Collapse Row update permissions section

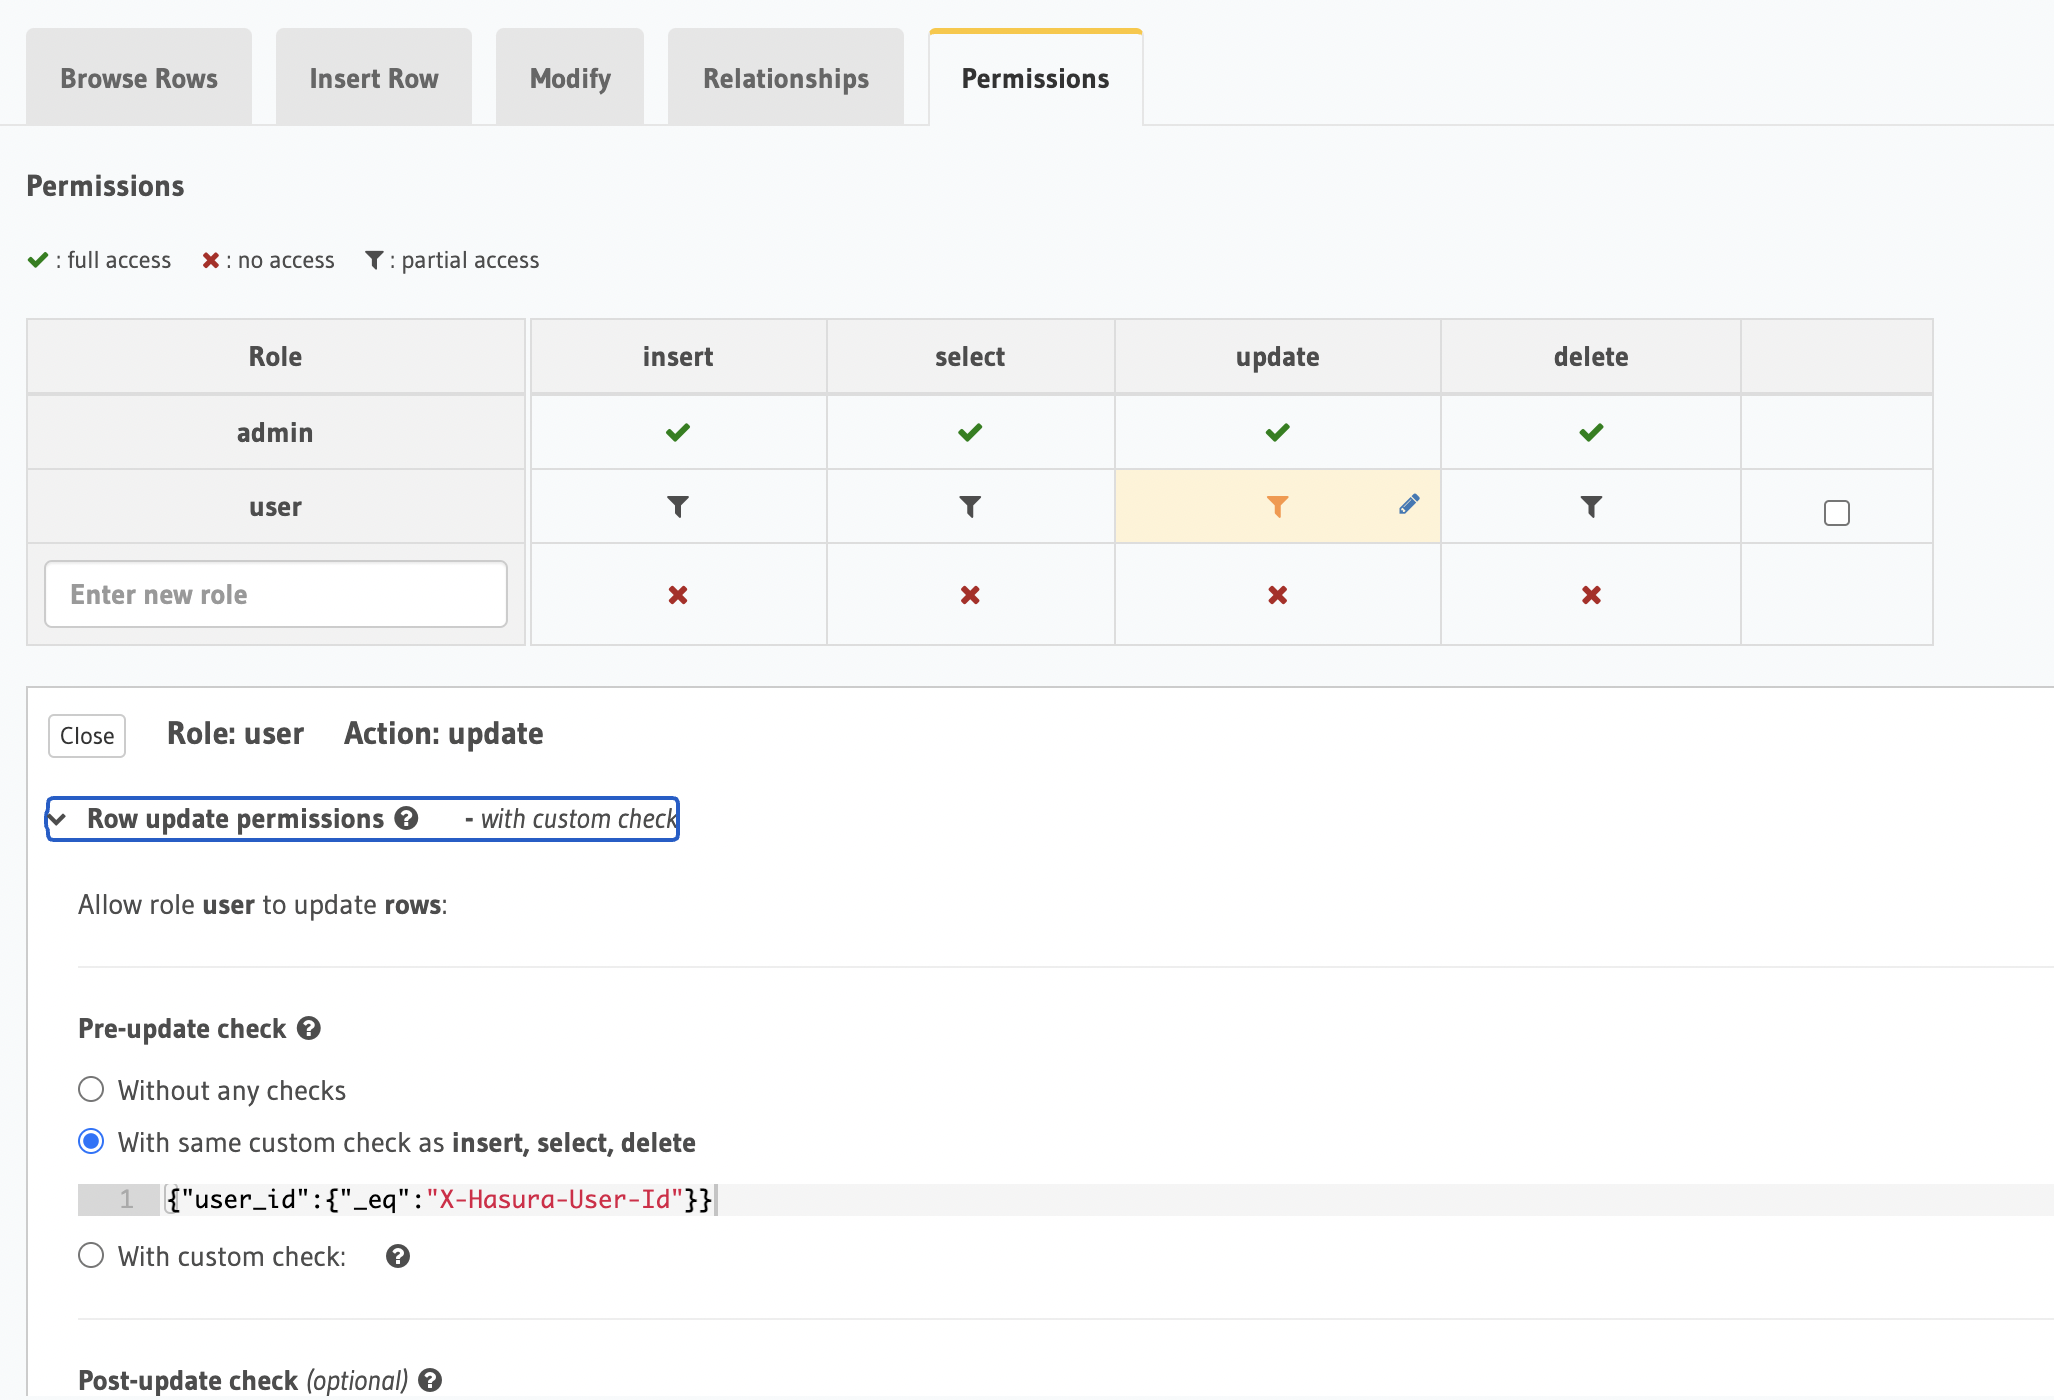[x=58, y=819]
